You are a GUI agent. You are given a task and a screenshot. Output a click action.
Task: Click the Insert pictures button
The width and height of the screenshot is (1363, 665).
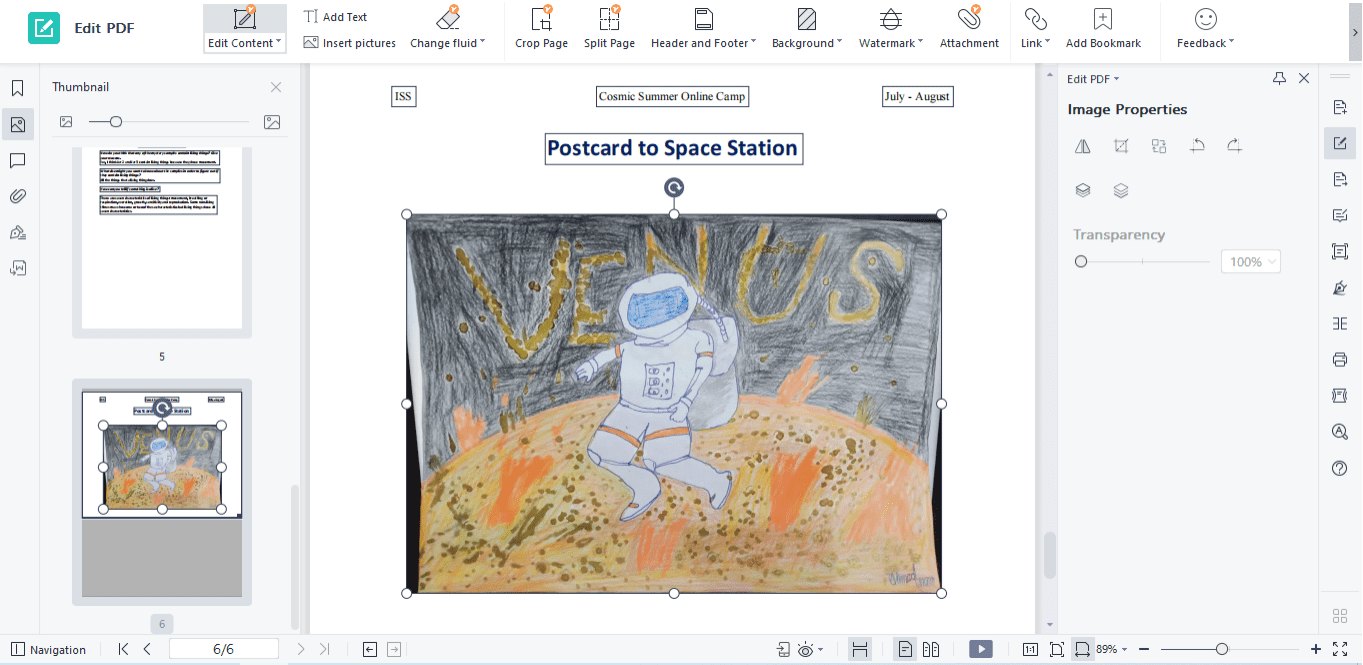click(x=349, y=43)
